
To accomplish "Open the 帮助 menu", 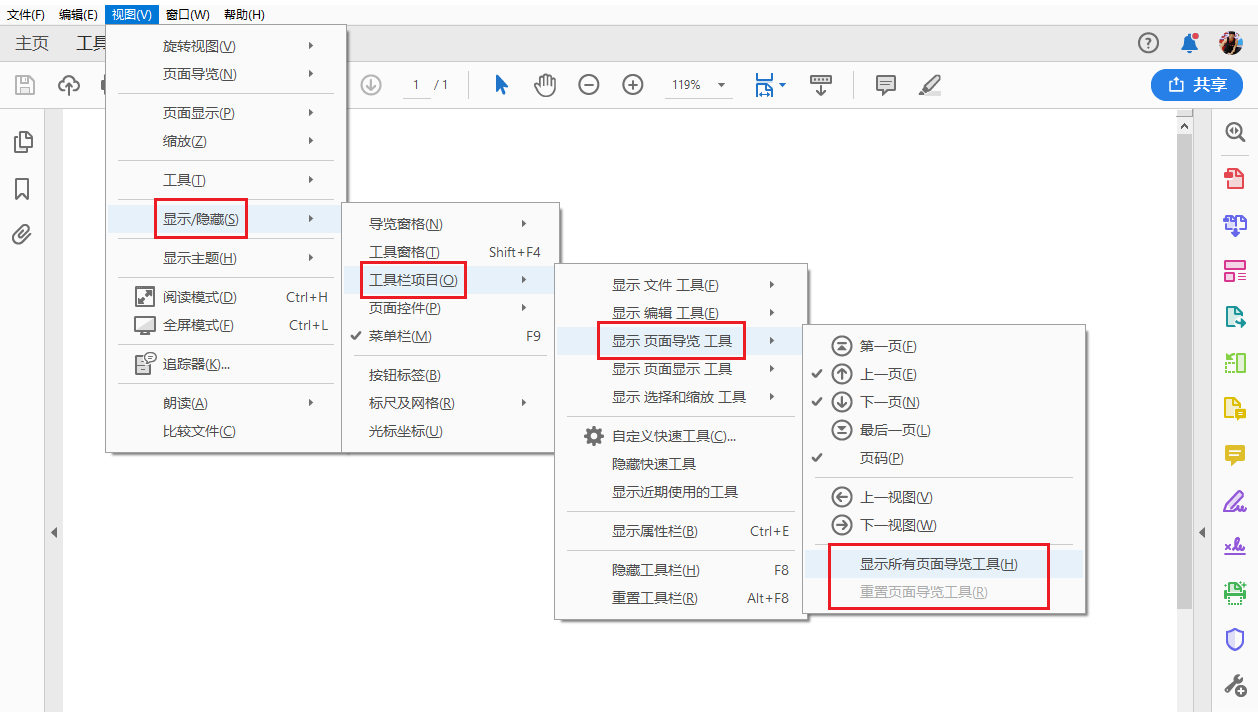I will pyautogui.click(x=245, y=14).
